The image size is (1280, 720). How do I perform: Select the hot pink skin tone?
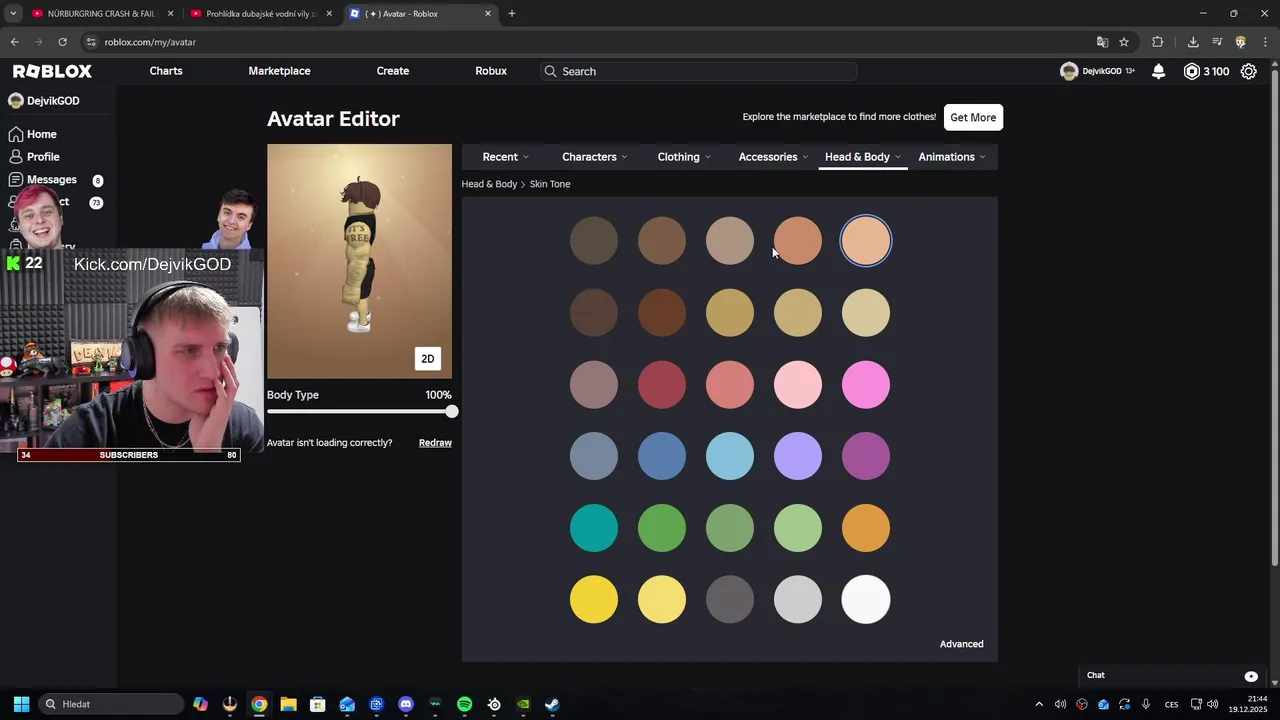(x=866, y=385)
